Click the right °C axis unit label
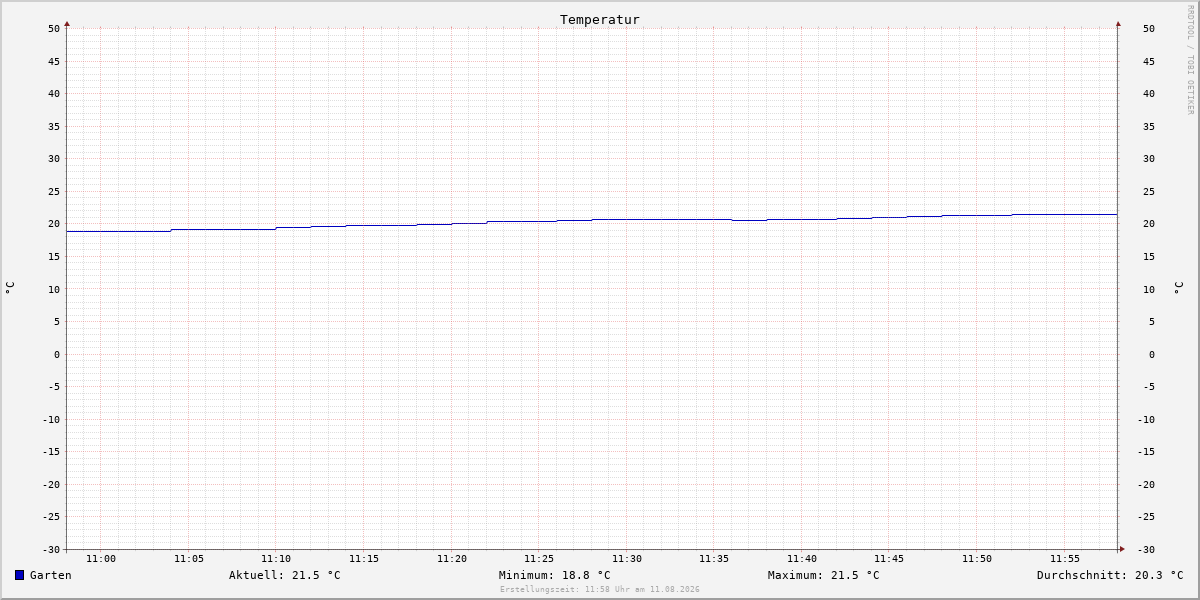Screen dimensions: 1200x600 pyautogui.click(x=1178, y=288)
